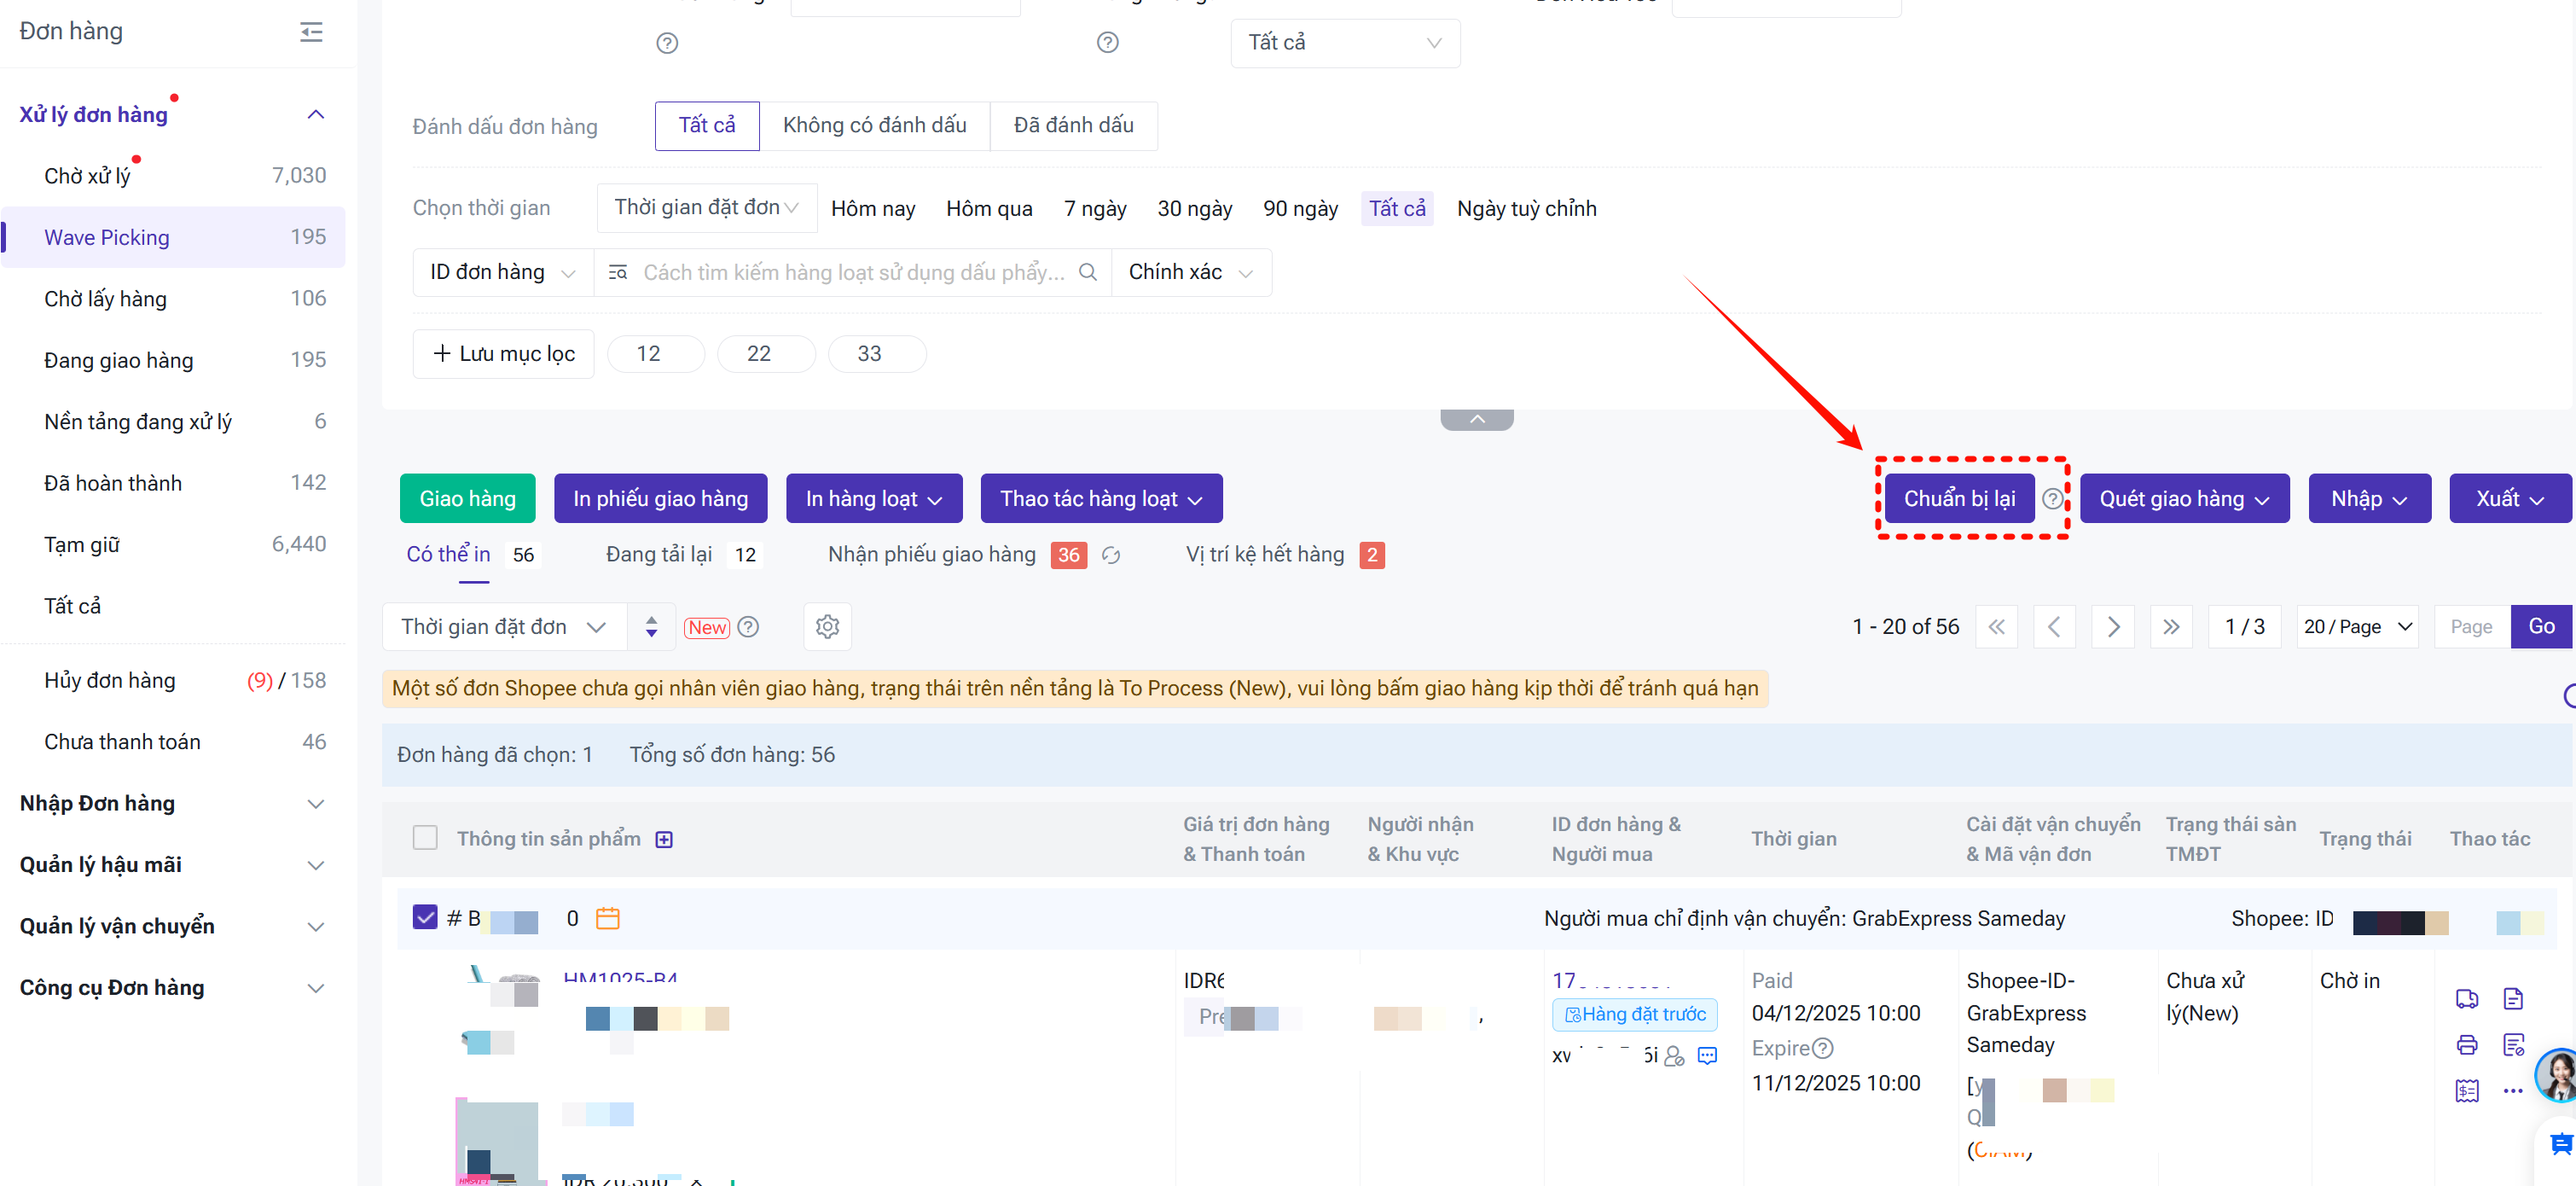The height and width of the screenshot is (1186, 2576).
Task: Click the green Giao hàng button
Action: (x=467, y=498)
